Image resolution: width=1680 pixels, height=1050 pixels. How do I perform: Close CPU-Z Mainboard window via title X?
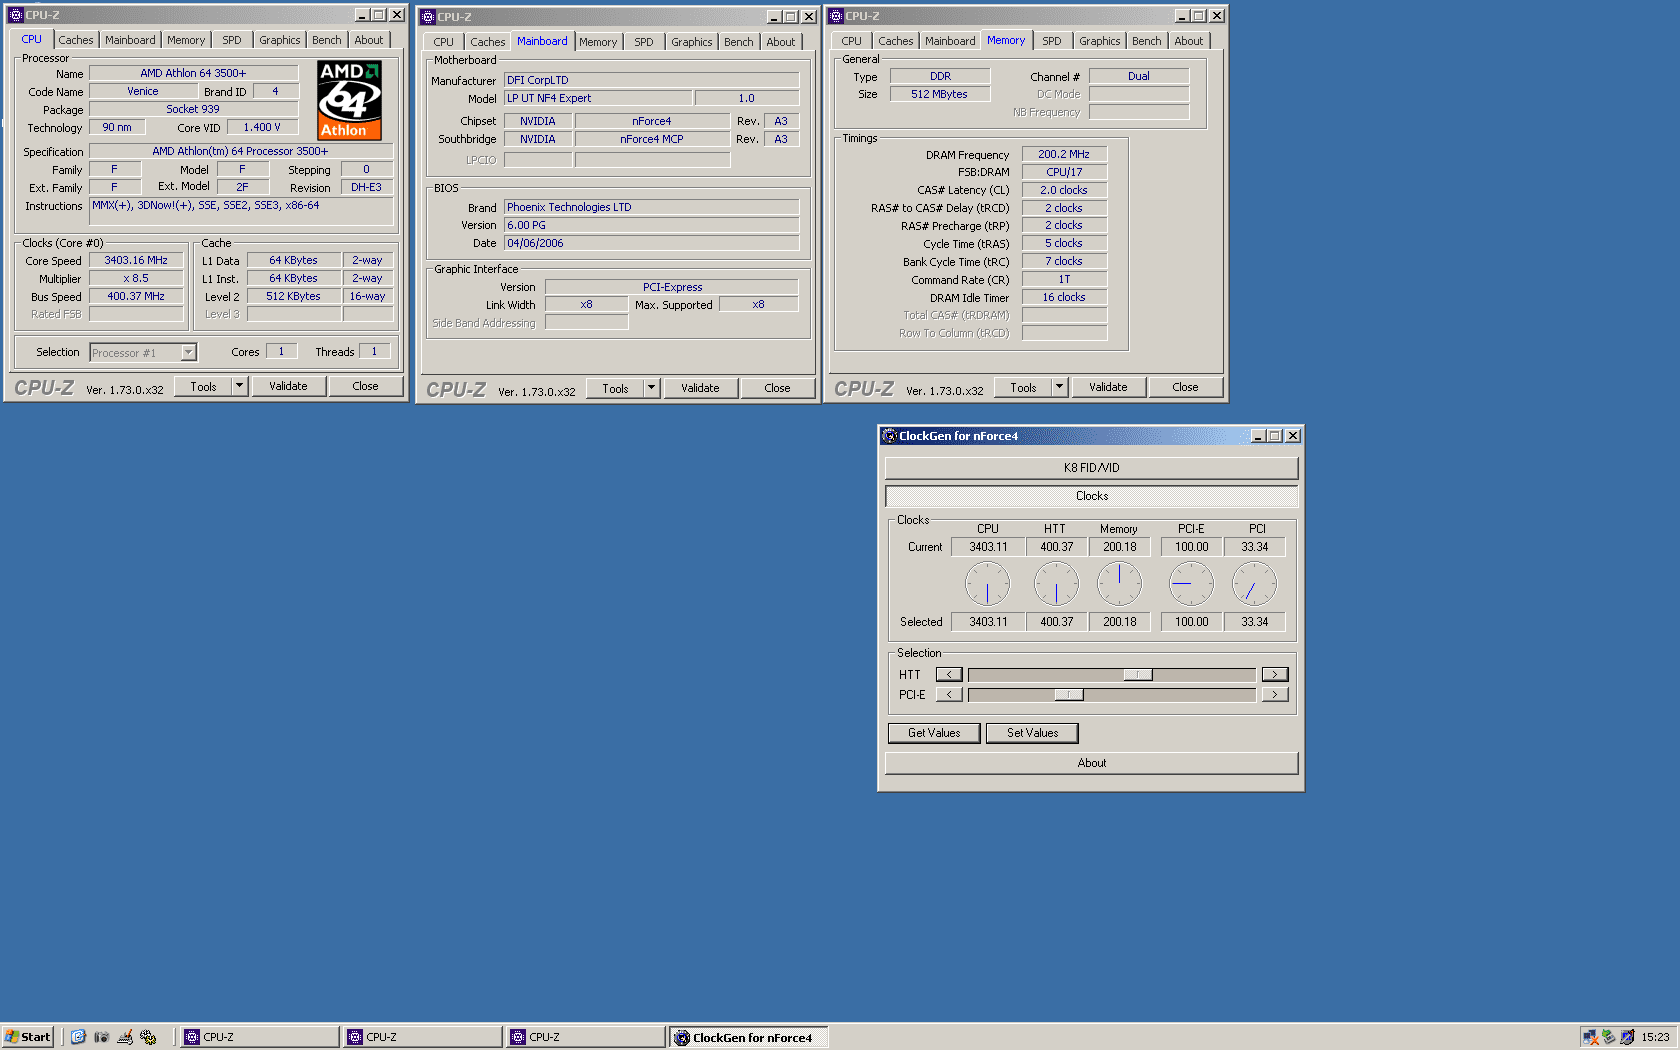coord(809,17)
